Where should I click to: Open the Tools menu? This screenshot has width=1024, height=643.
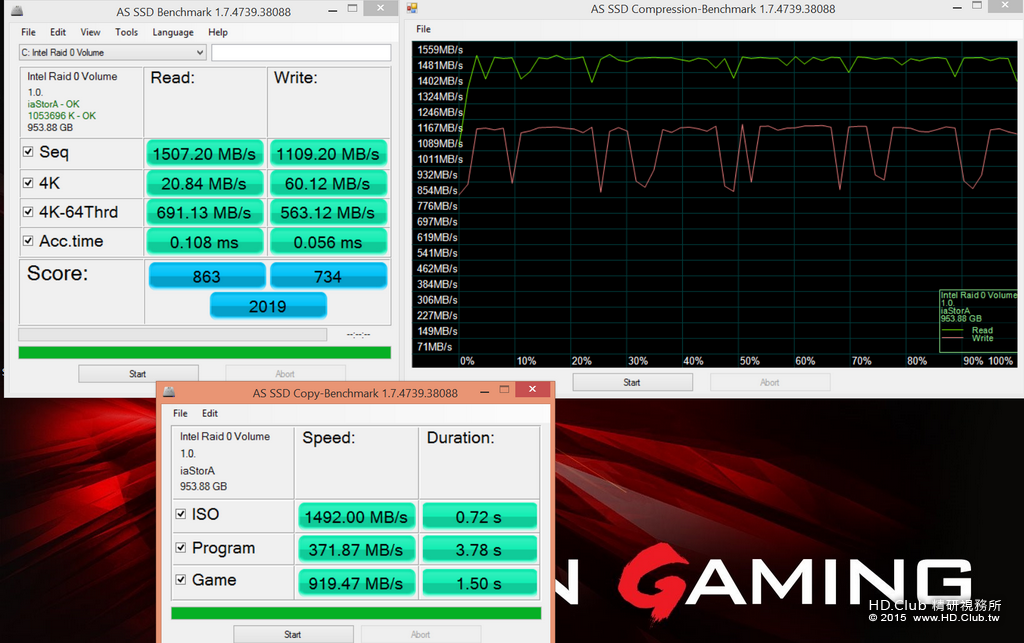pos(127,32)
